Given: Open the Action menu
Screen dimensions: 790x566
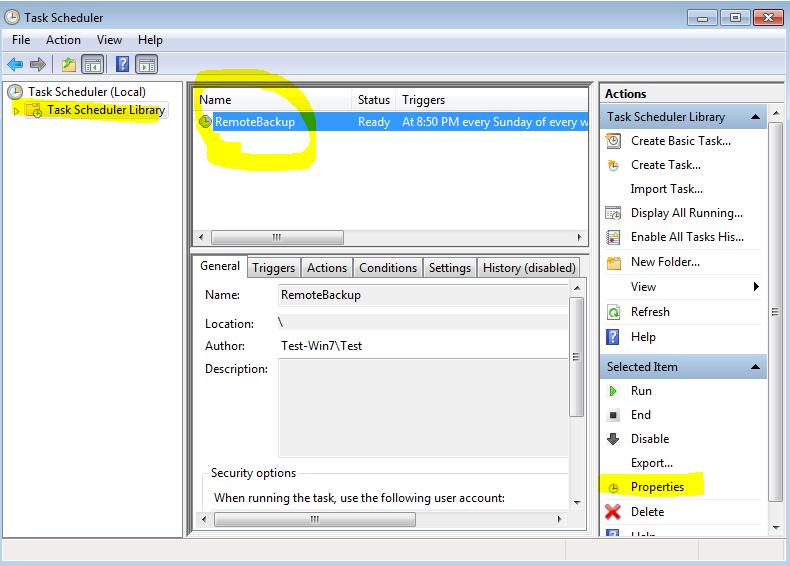Looking at the screenshot, I should pyautogui.click(x=63, y=40).
